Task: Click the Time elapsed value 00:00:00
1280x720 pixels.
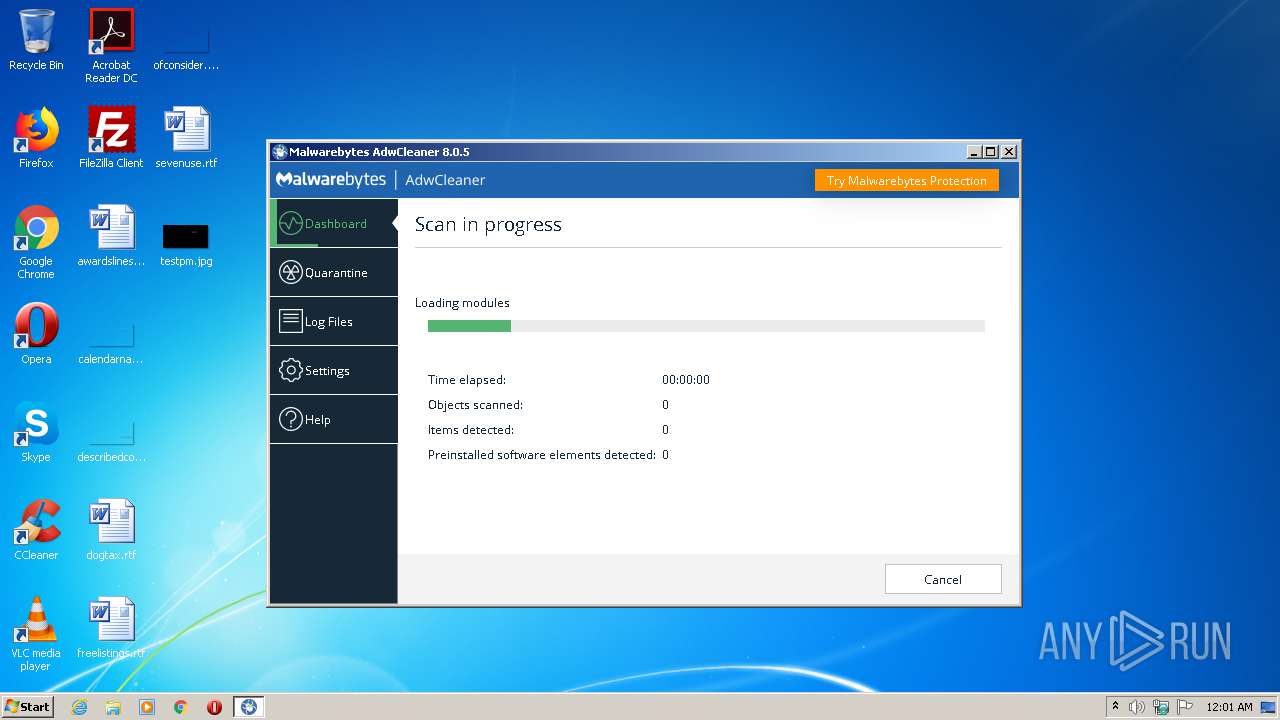Action: click(x=686, y=380)
